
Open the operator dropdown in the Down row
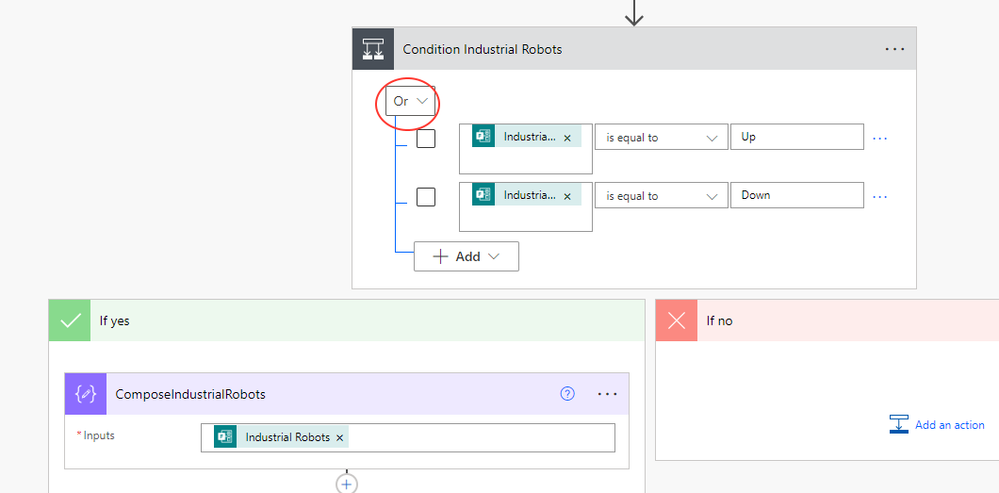[x=661, y=196]
